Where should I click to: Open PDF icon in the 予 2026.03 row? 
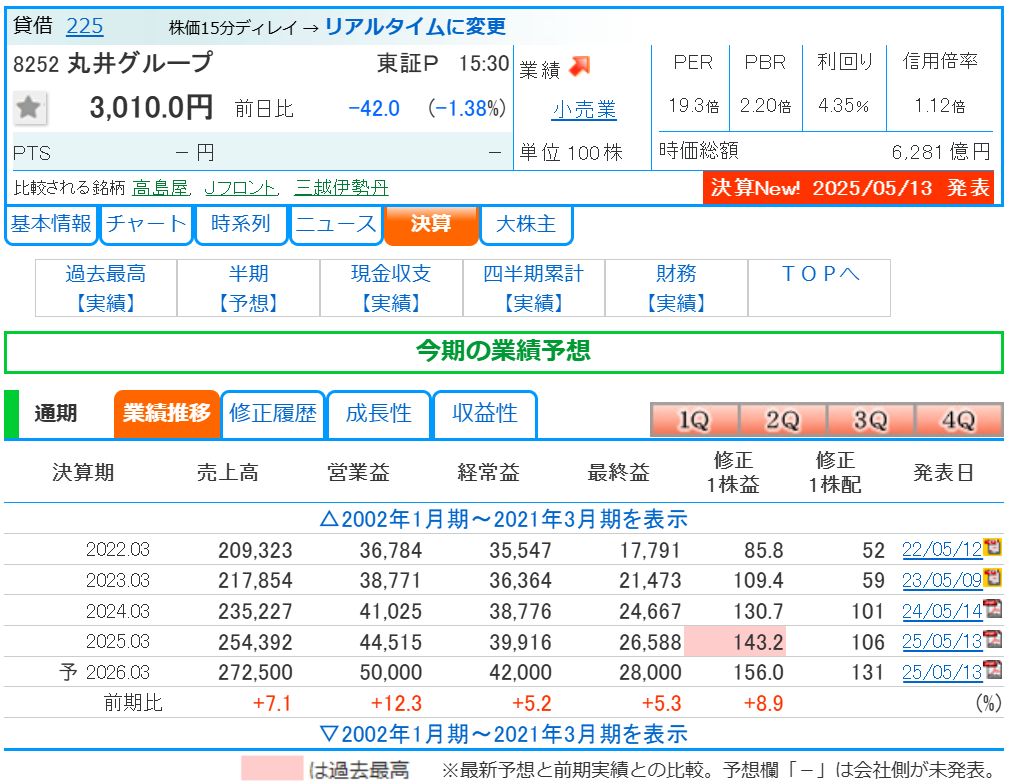(993, 670)
